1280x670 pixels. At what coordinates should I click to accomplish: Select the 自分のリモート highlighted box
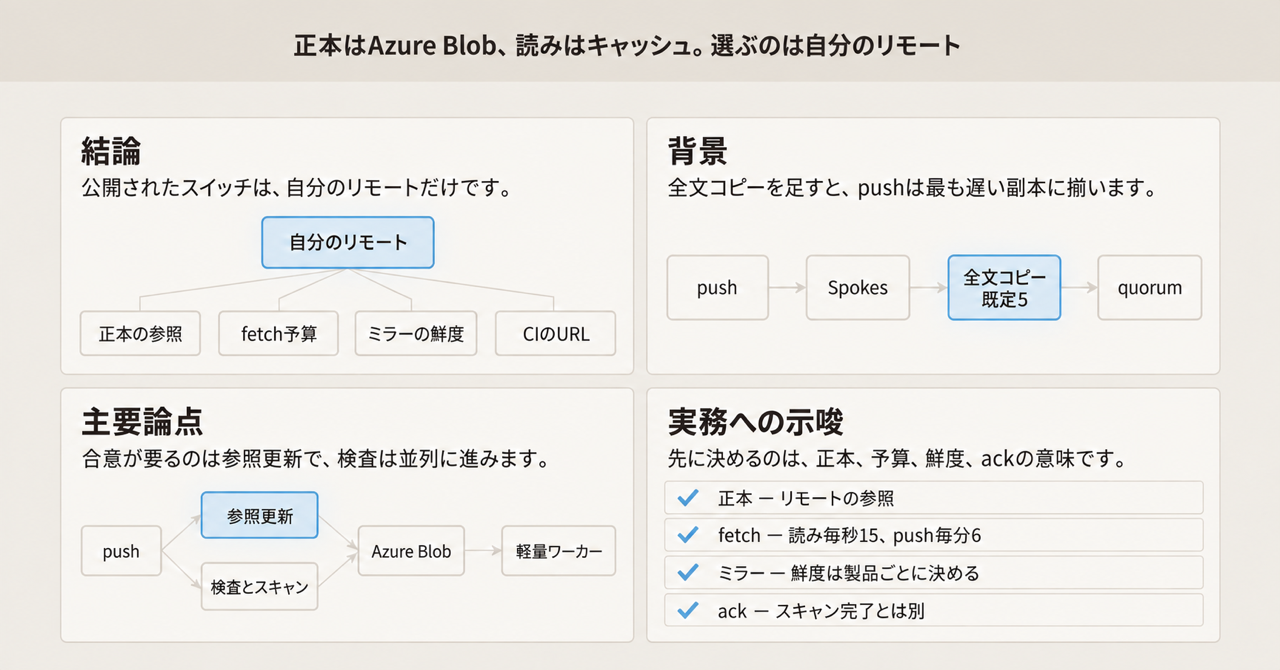[348, 242]
